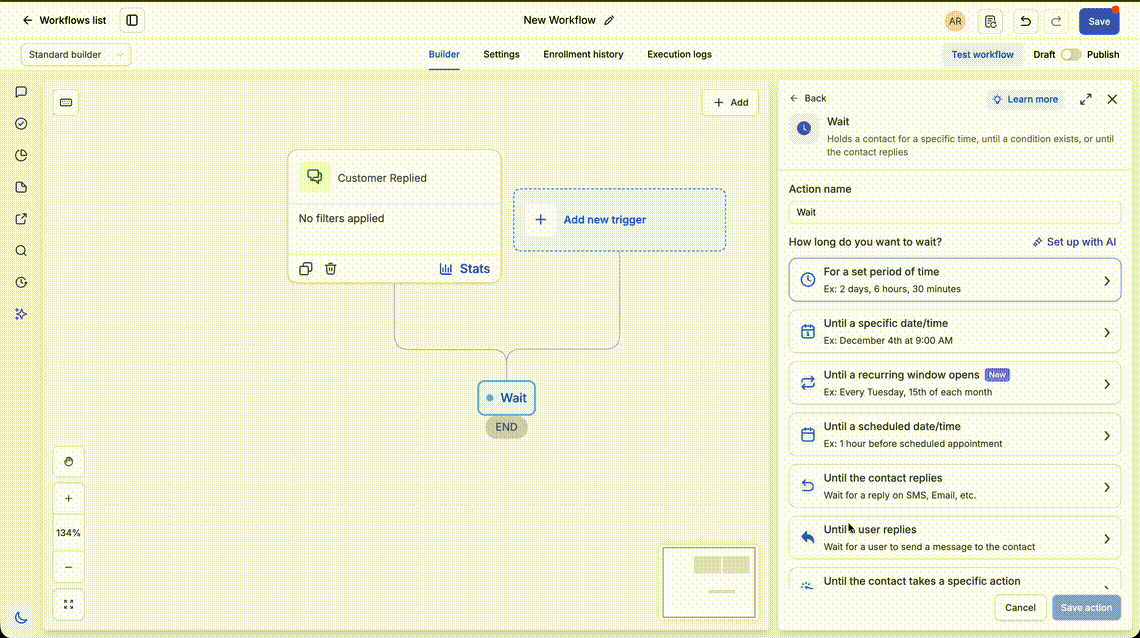Image resolution: width=1140 pixels, height=638 pixels.
Task: Click the Action name input field
Action: pyautogui.click(x=955, y=212)
